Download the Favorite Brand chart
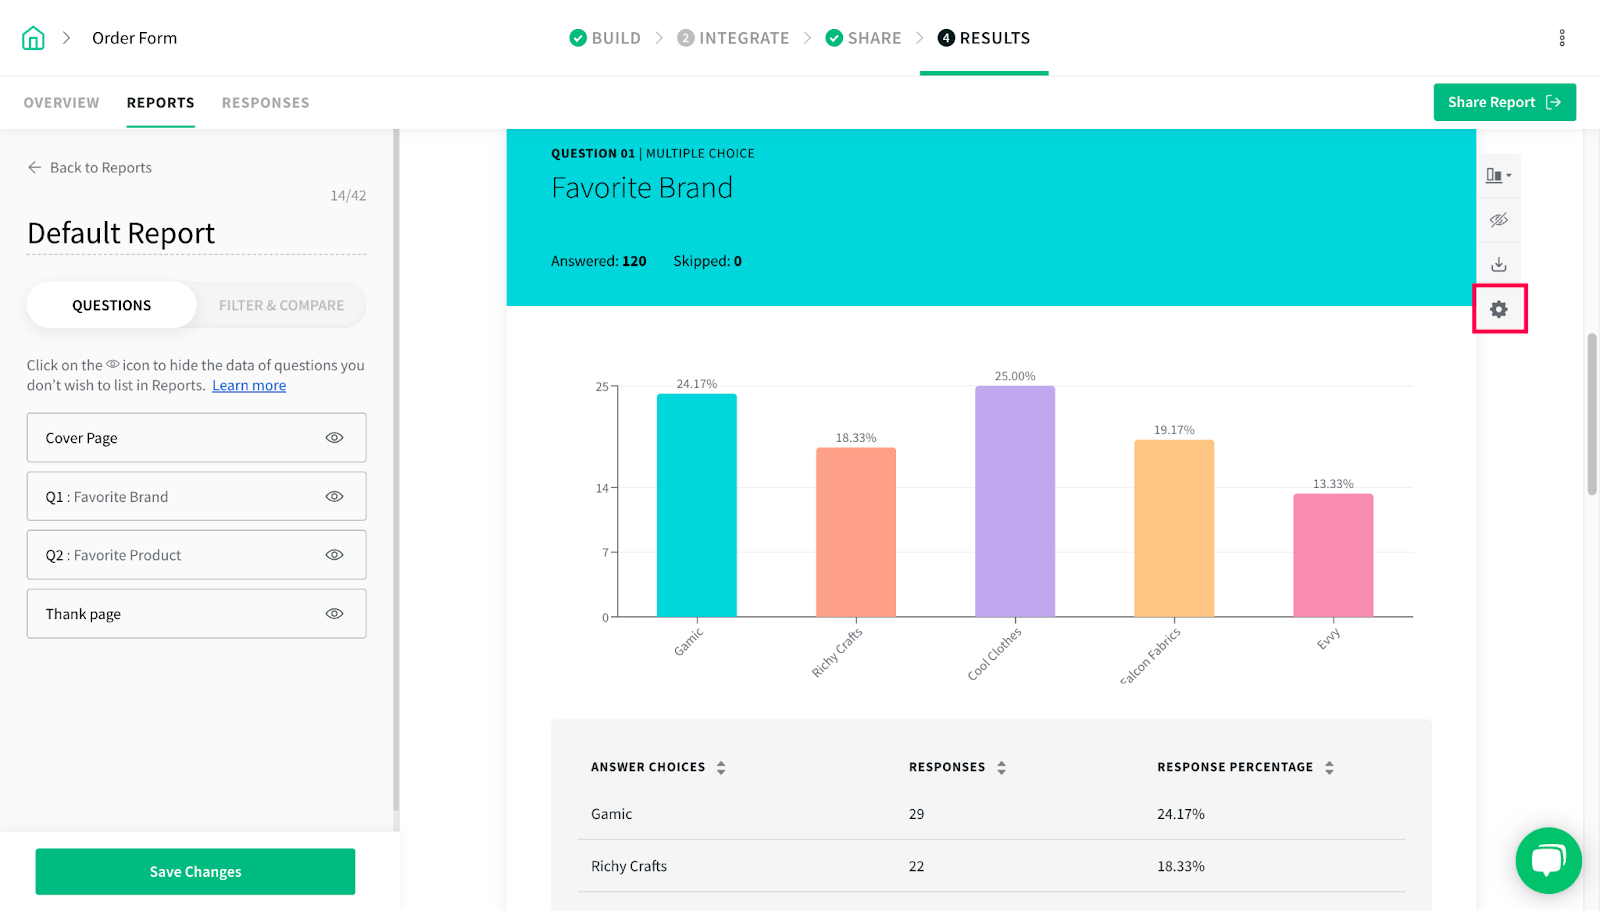 click(1498, 265)
